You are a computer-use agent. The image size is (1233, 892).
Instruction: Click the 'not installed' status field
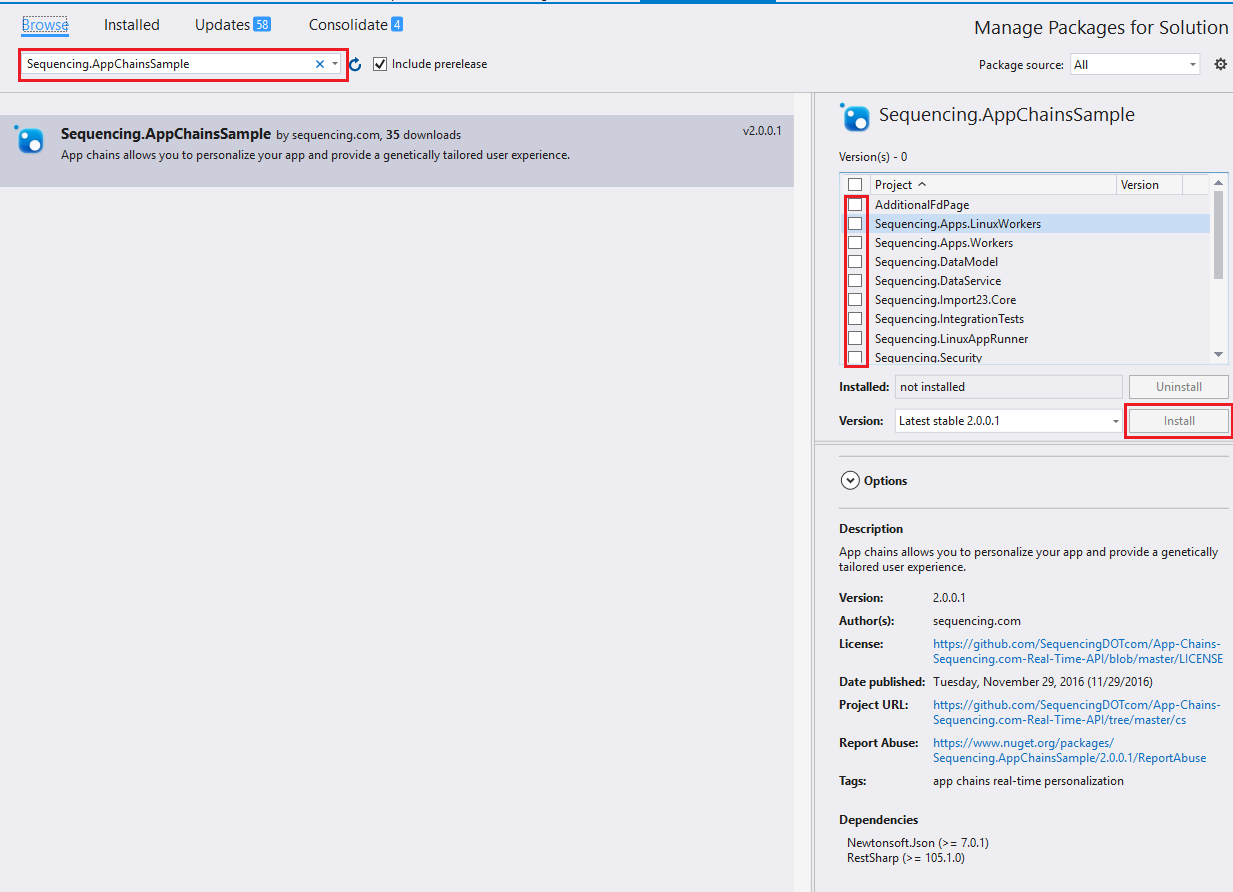coord(1009,387)
